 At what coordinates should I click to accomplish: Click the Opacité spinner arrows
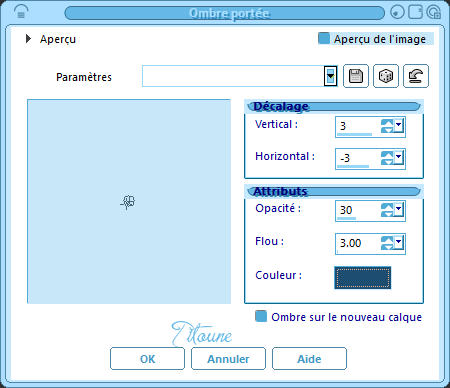[x=387, y=210]
